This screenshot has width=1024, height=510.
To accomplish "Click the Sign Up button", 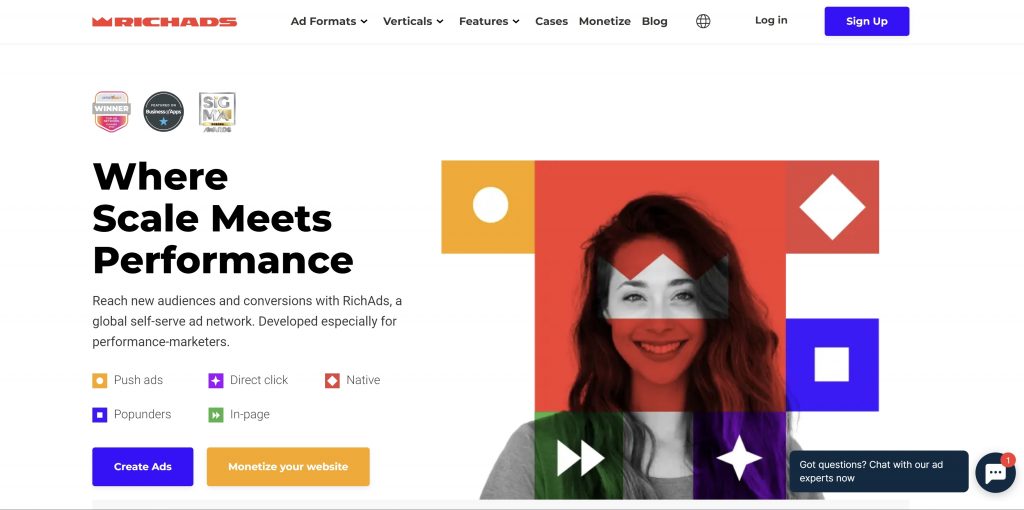I will [866, 21].
